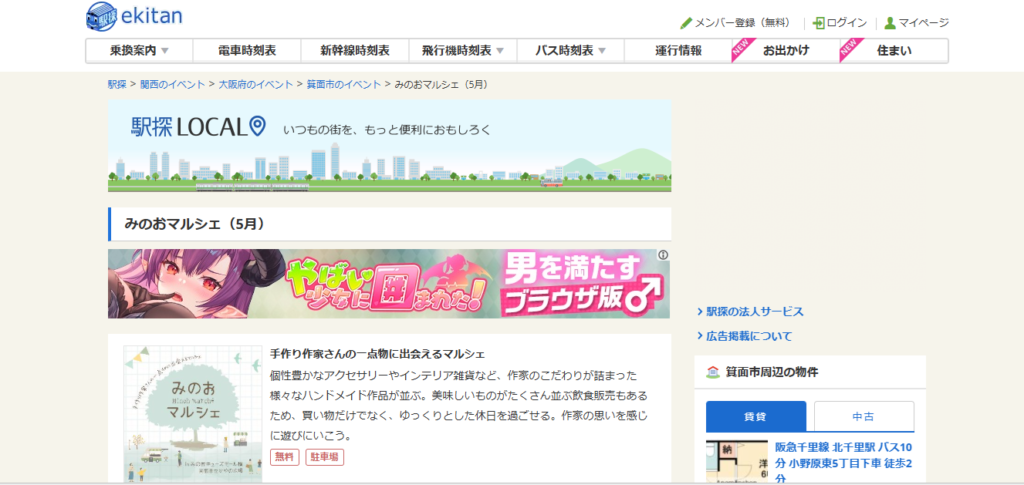Click the ad info icon on banner

[662, 256]
